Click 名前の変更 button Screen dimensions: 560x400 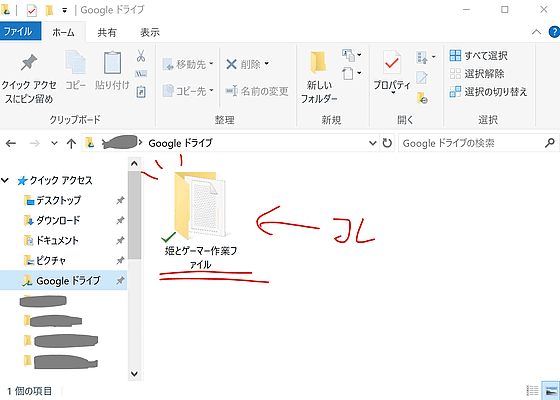click(257, 91)
